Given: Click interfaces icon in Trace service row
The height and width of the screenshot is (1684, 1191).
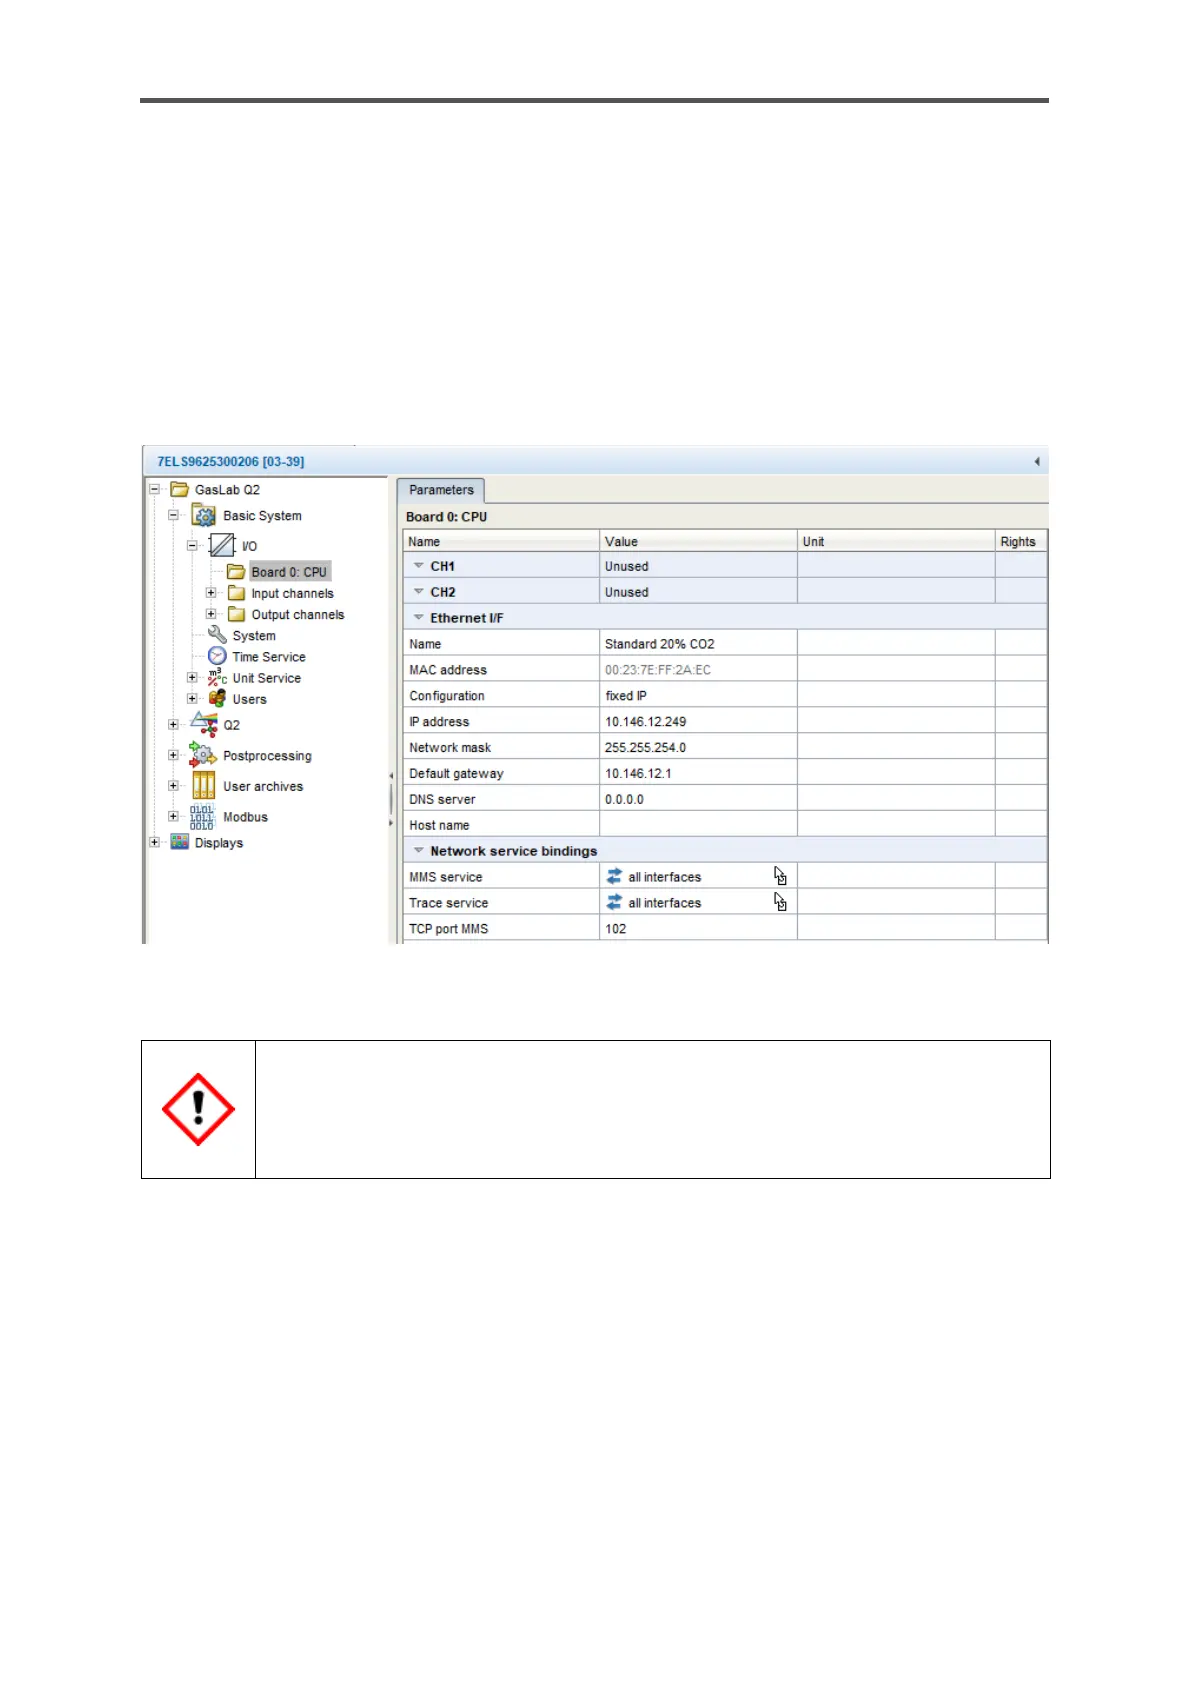Looking at the screenshot, I should click(614, 902).
